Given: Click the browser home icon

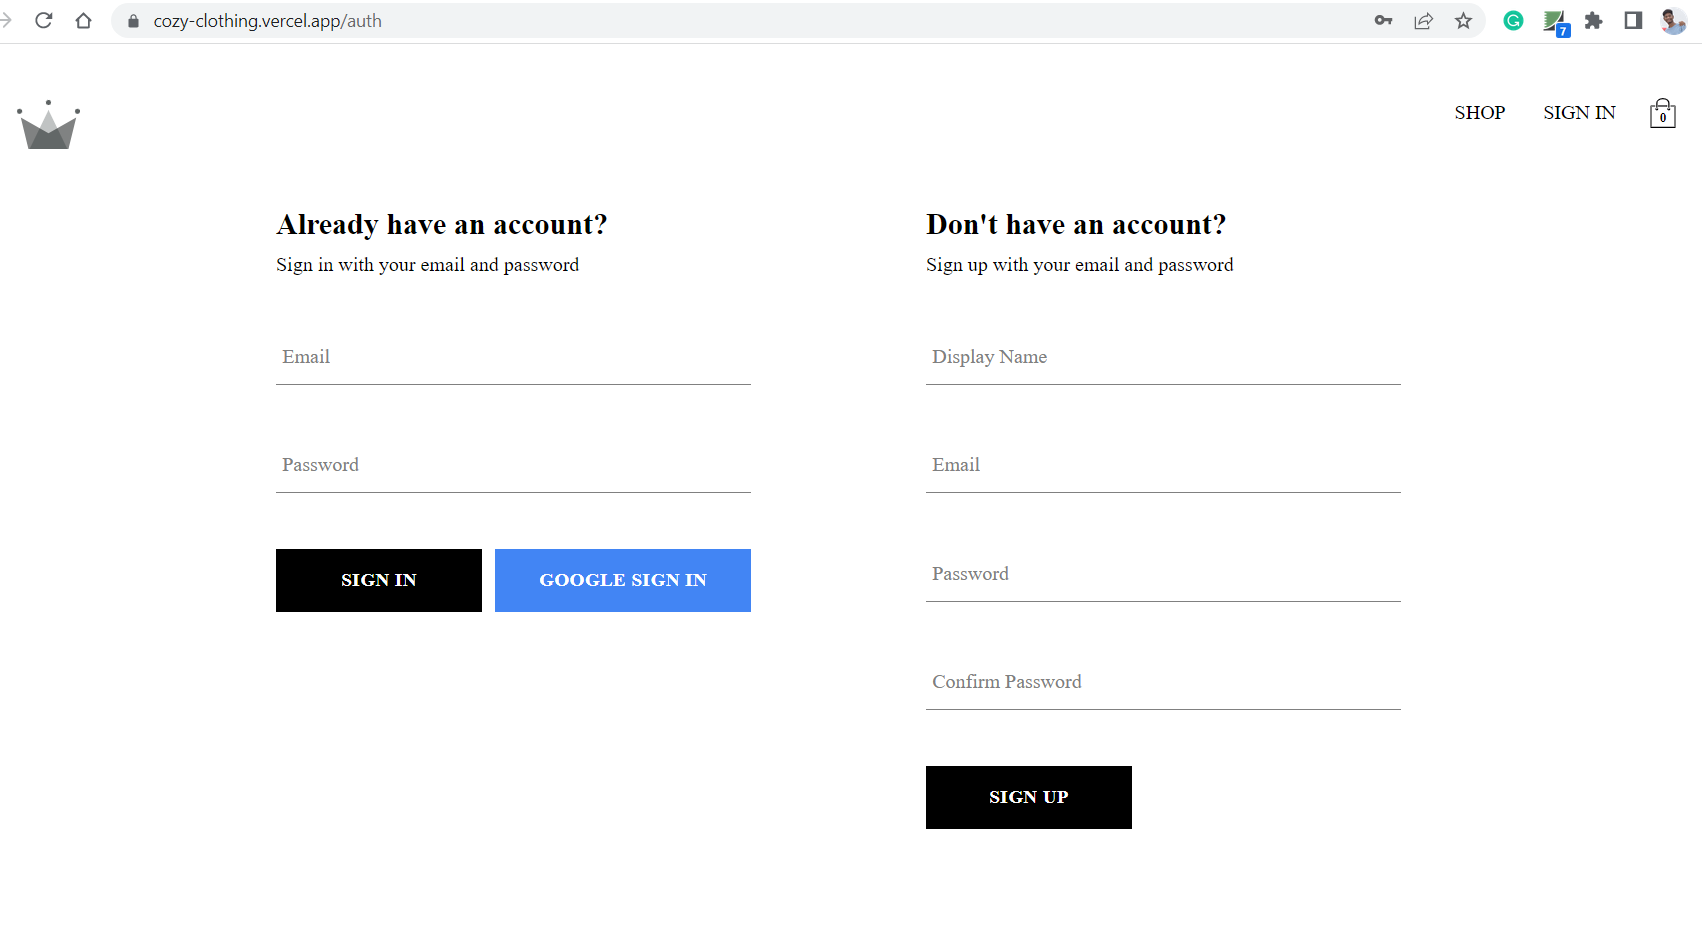Looking at the screenshot, I should point(83,21).
